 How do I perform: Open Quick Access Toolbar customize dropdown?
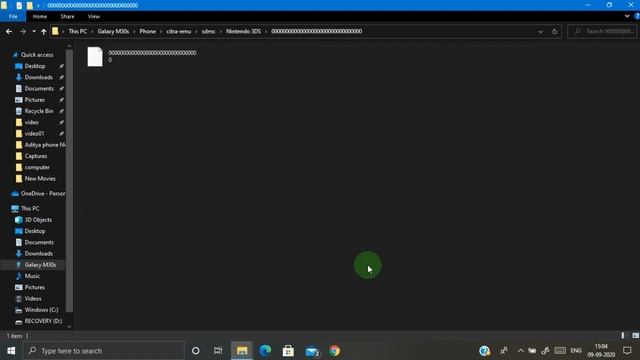pyautogui.click(x=38, y=6)
